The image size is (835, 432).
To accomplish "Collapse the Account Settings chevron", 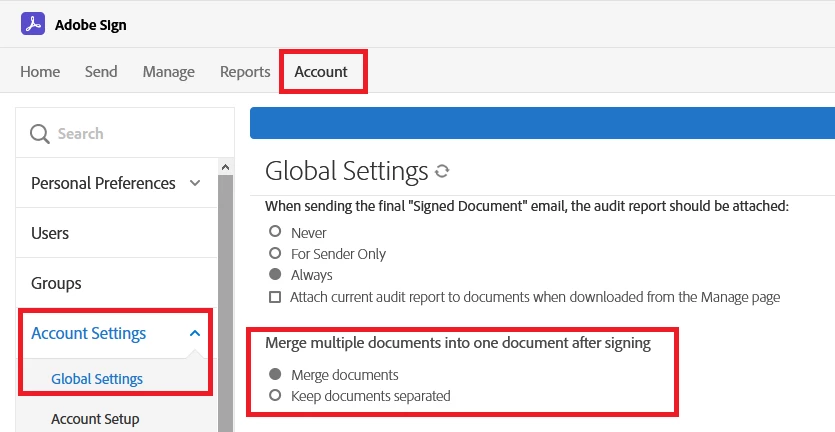I will 195,333.
